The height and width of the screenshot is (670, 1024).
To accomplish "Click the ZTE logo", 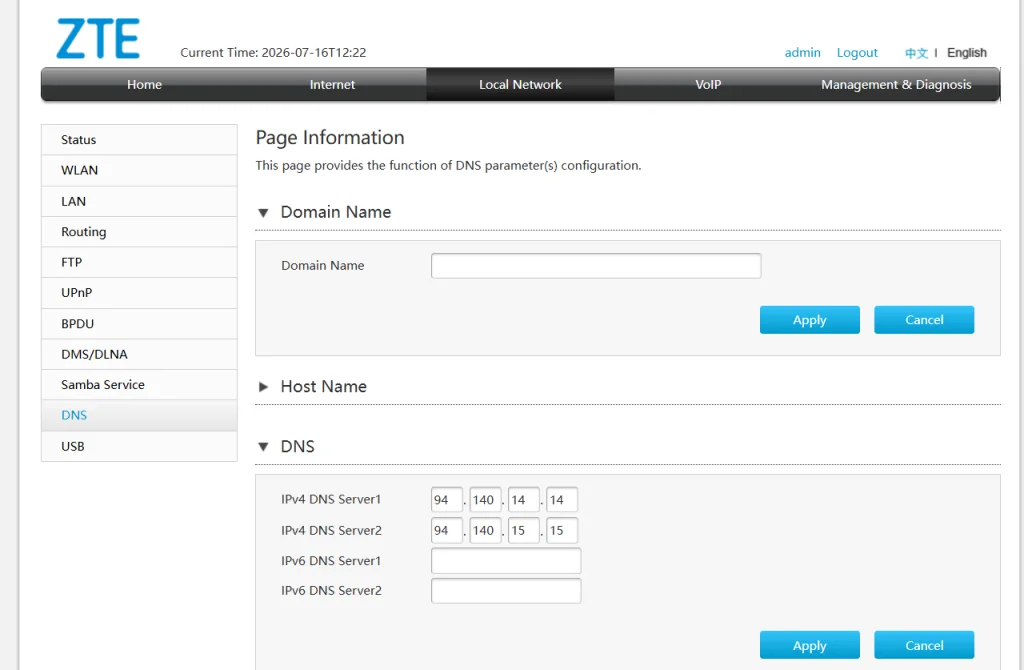I will (98, 39).
